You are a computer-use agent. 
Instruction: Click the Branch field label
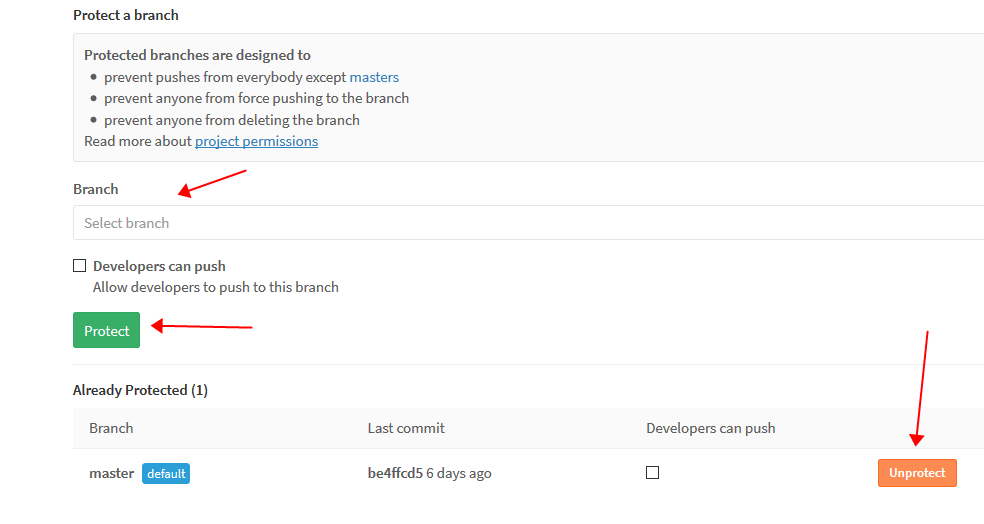point(95,189)
